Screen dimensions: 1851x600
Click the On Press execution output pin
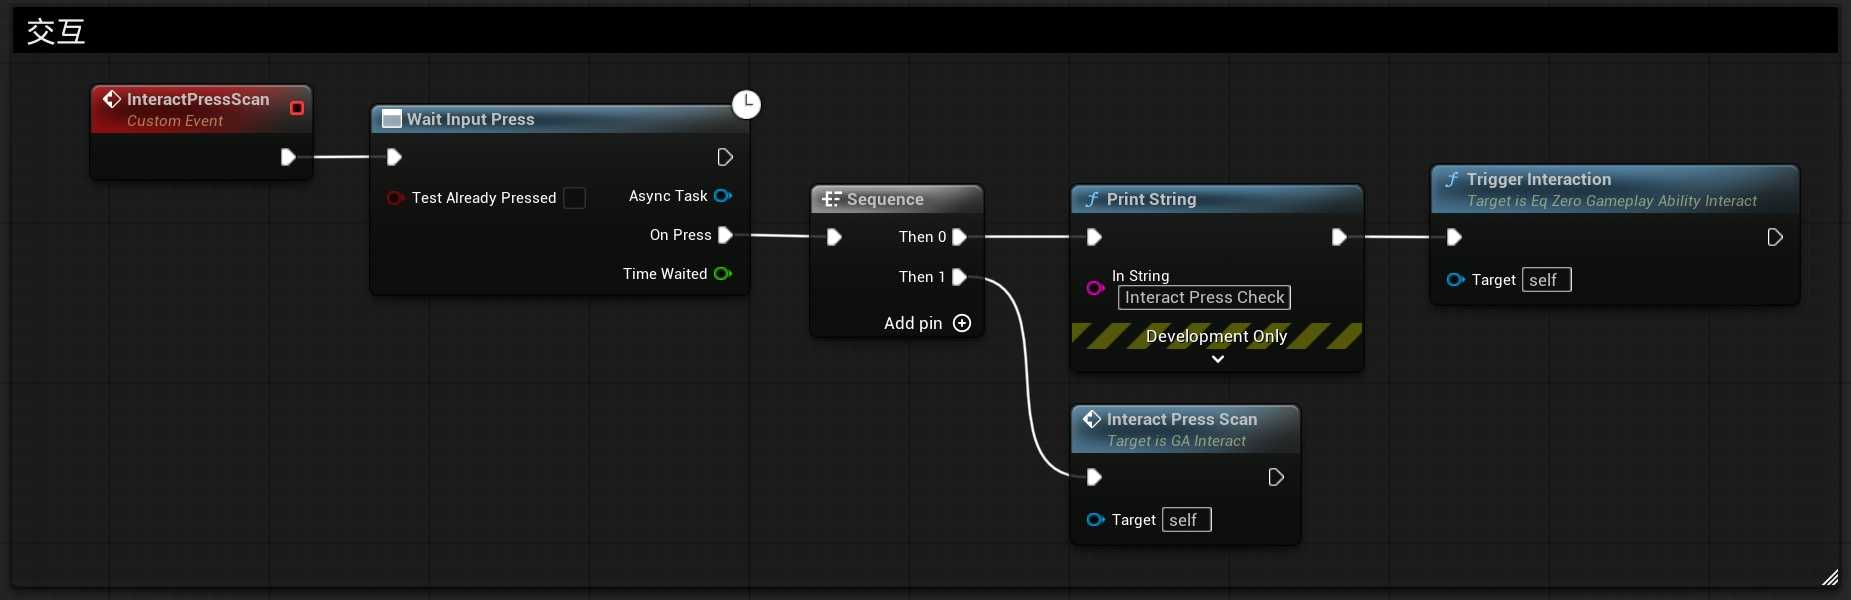[x=726, y=235]
